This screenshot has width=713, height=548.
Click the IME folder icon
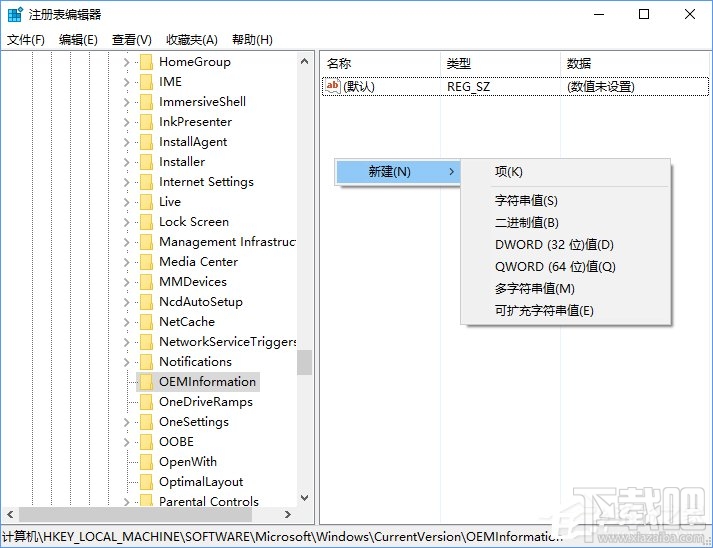[x=146, y=82]
